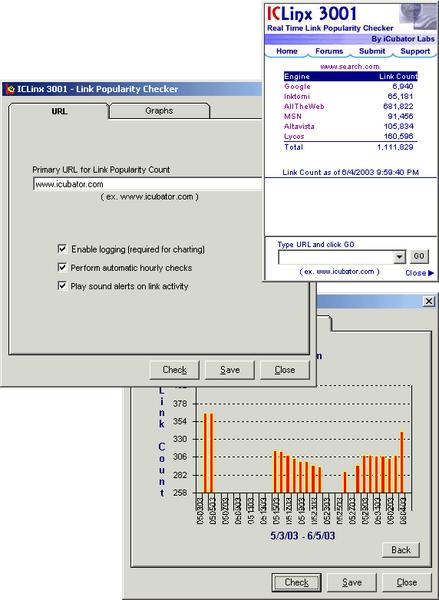This screenshot has height=600, width=439.
Task: Open Support in the ICLinx navigation
Action: coord(415,51)
